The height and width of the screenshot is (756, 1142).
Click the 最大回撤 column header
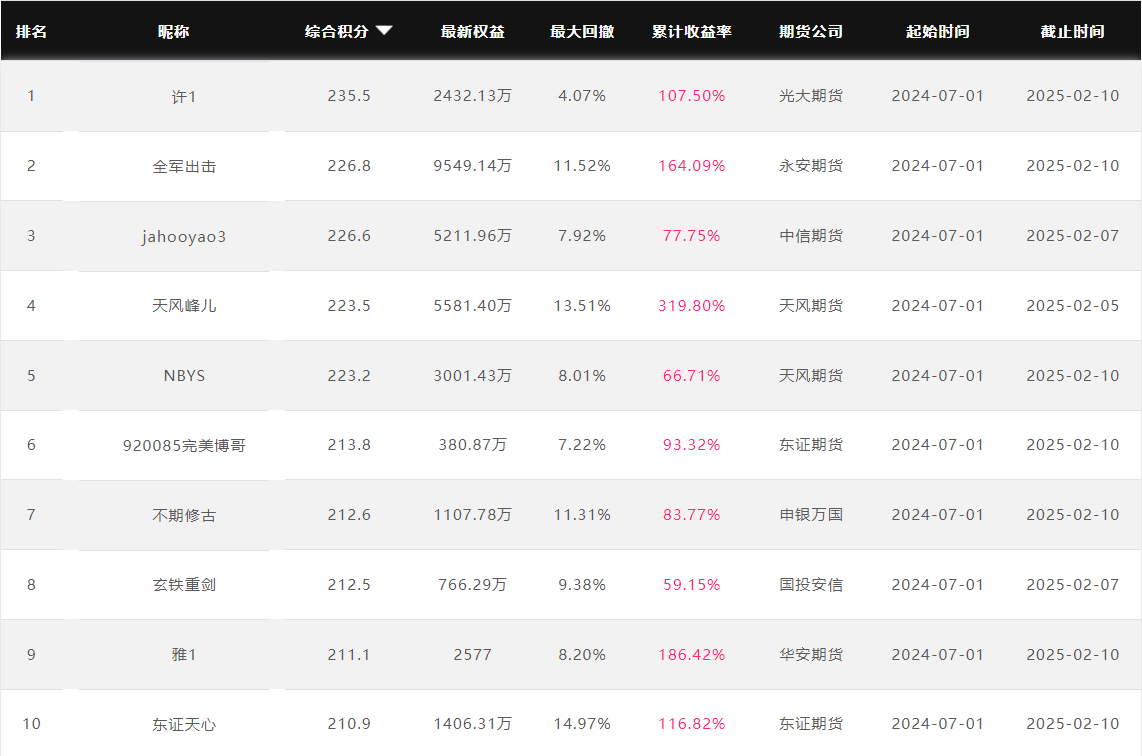pyautogui.click(x=582, y=31)
